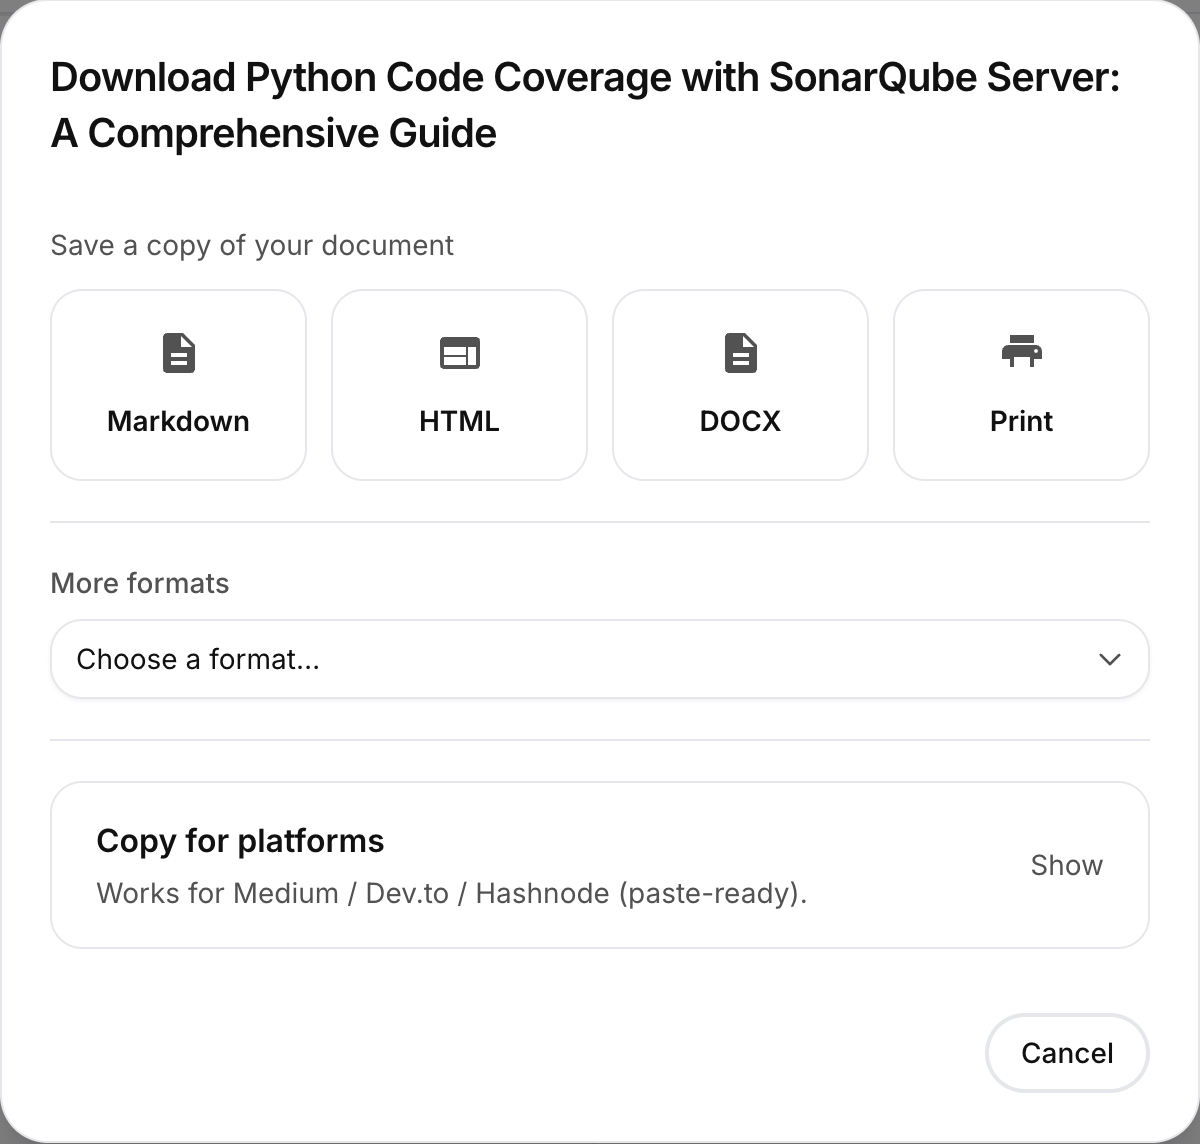Click the 'Save a copy of your document' text
1200x1144 pixels.
[x=252, y=245]
